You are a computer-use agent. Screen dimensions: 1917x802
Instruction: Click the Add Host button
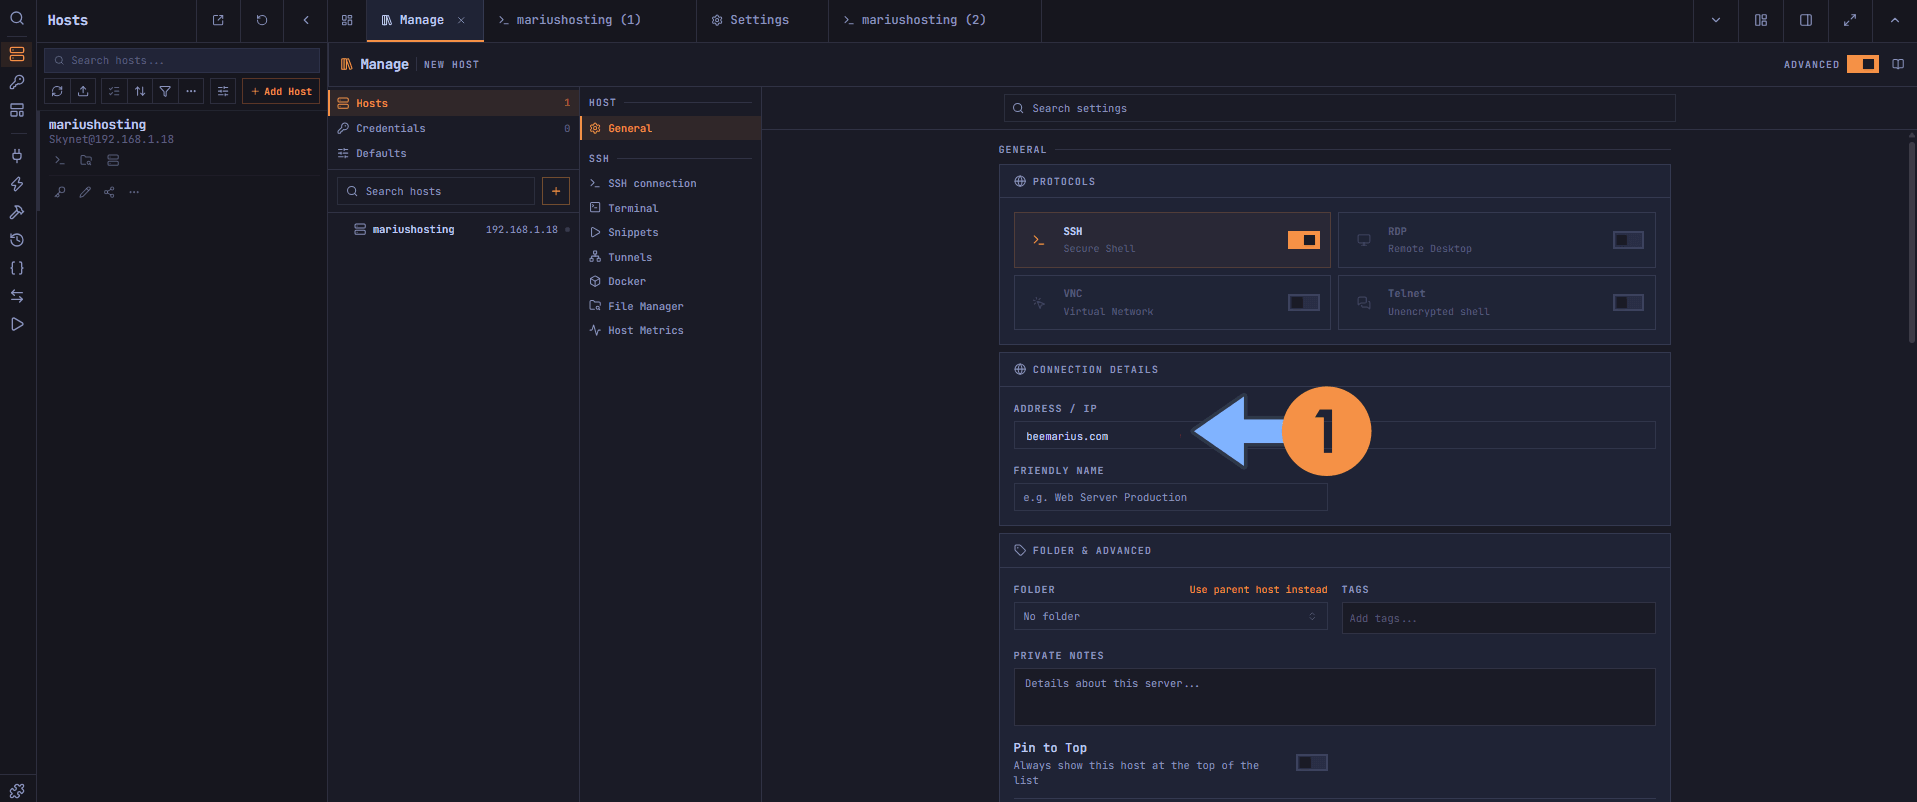click(x=281, y=91)
